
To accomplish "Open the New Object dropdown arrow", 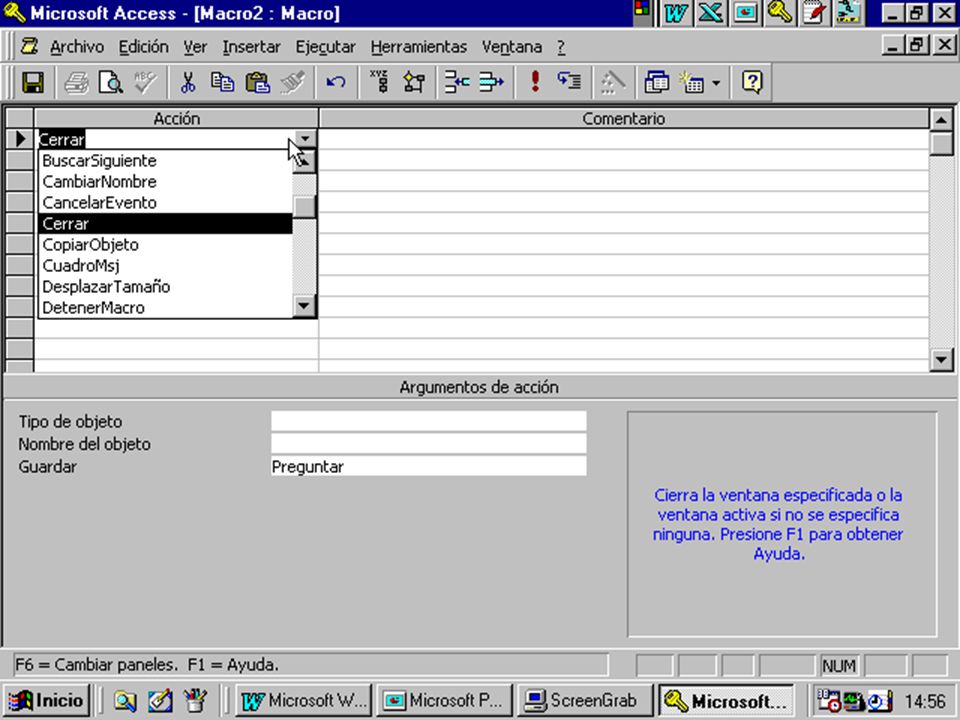I will coord(716,82).
